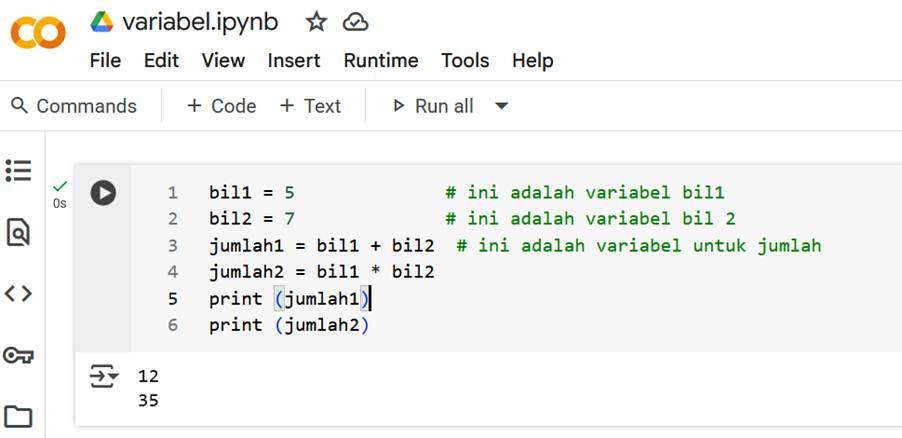This screenshot has width=902, height=438.
Task: Open the Help menu
Action: point(533,60)
